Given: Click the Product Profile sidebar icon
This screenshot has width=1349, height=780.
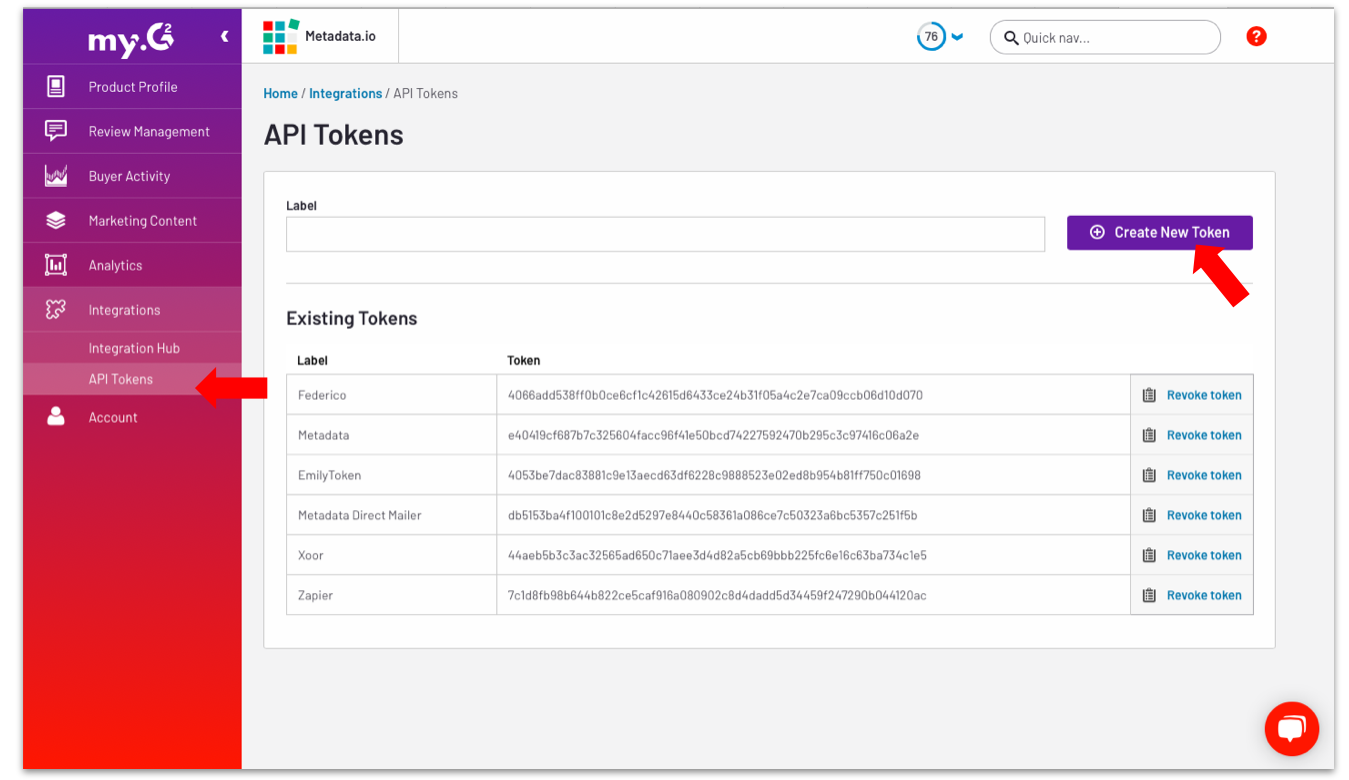Looking at the screenshot, I should click(56, 87).
